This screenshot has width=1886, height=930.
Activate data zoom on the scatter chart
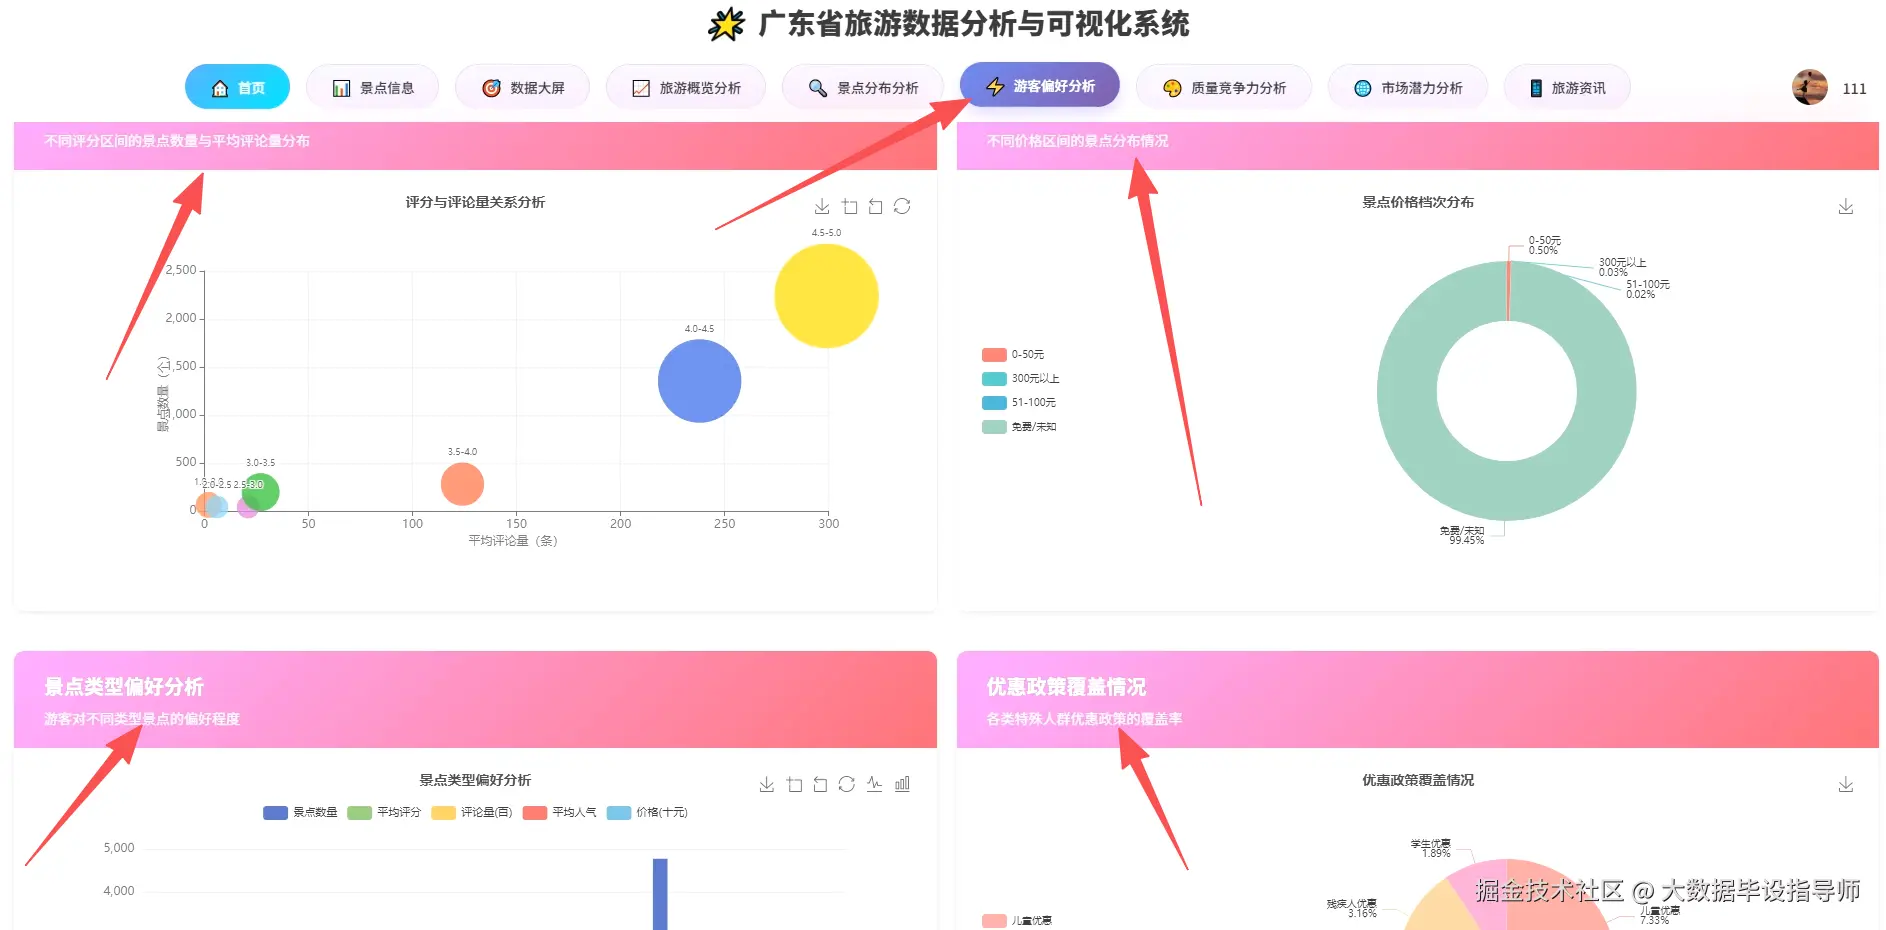point(850,206)
